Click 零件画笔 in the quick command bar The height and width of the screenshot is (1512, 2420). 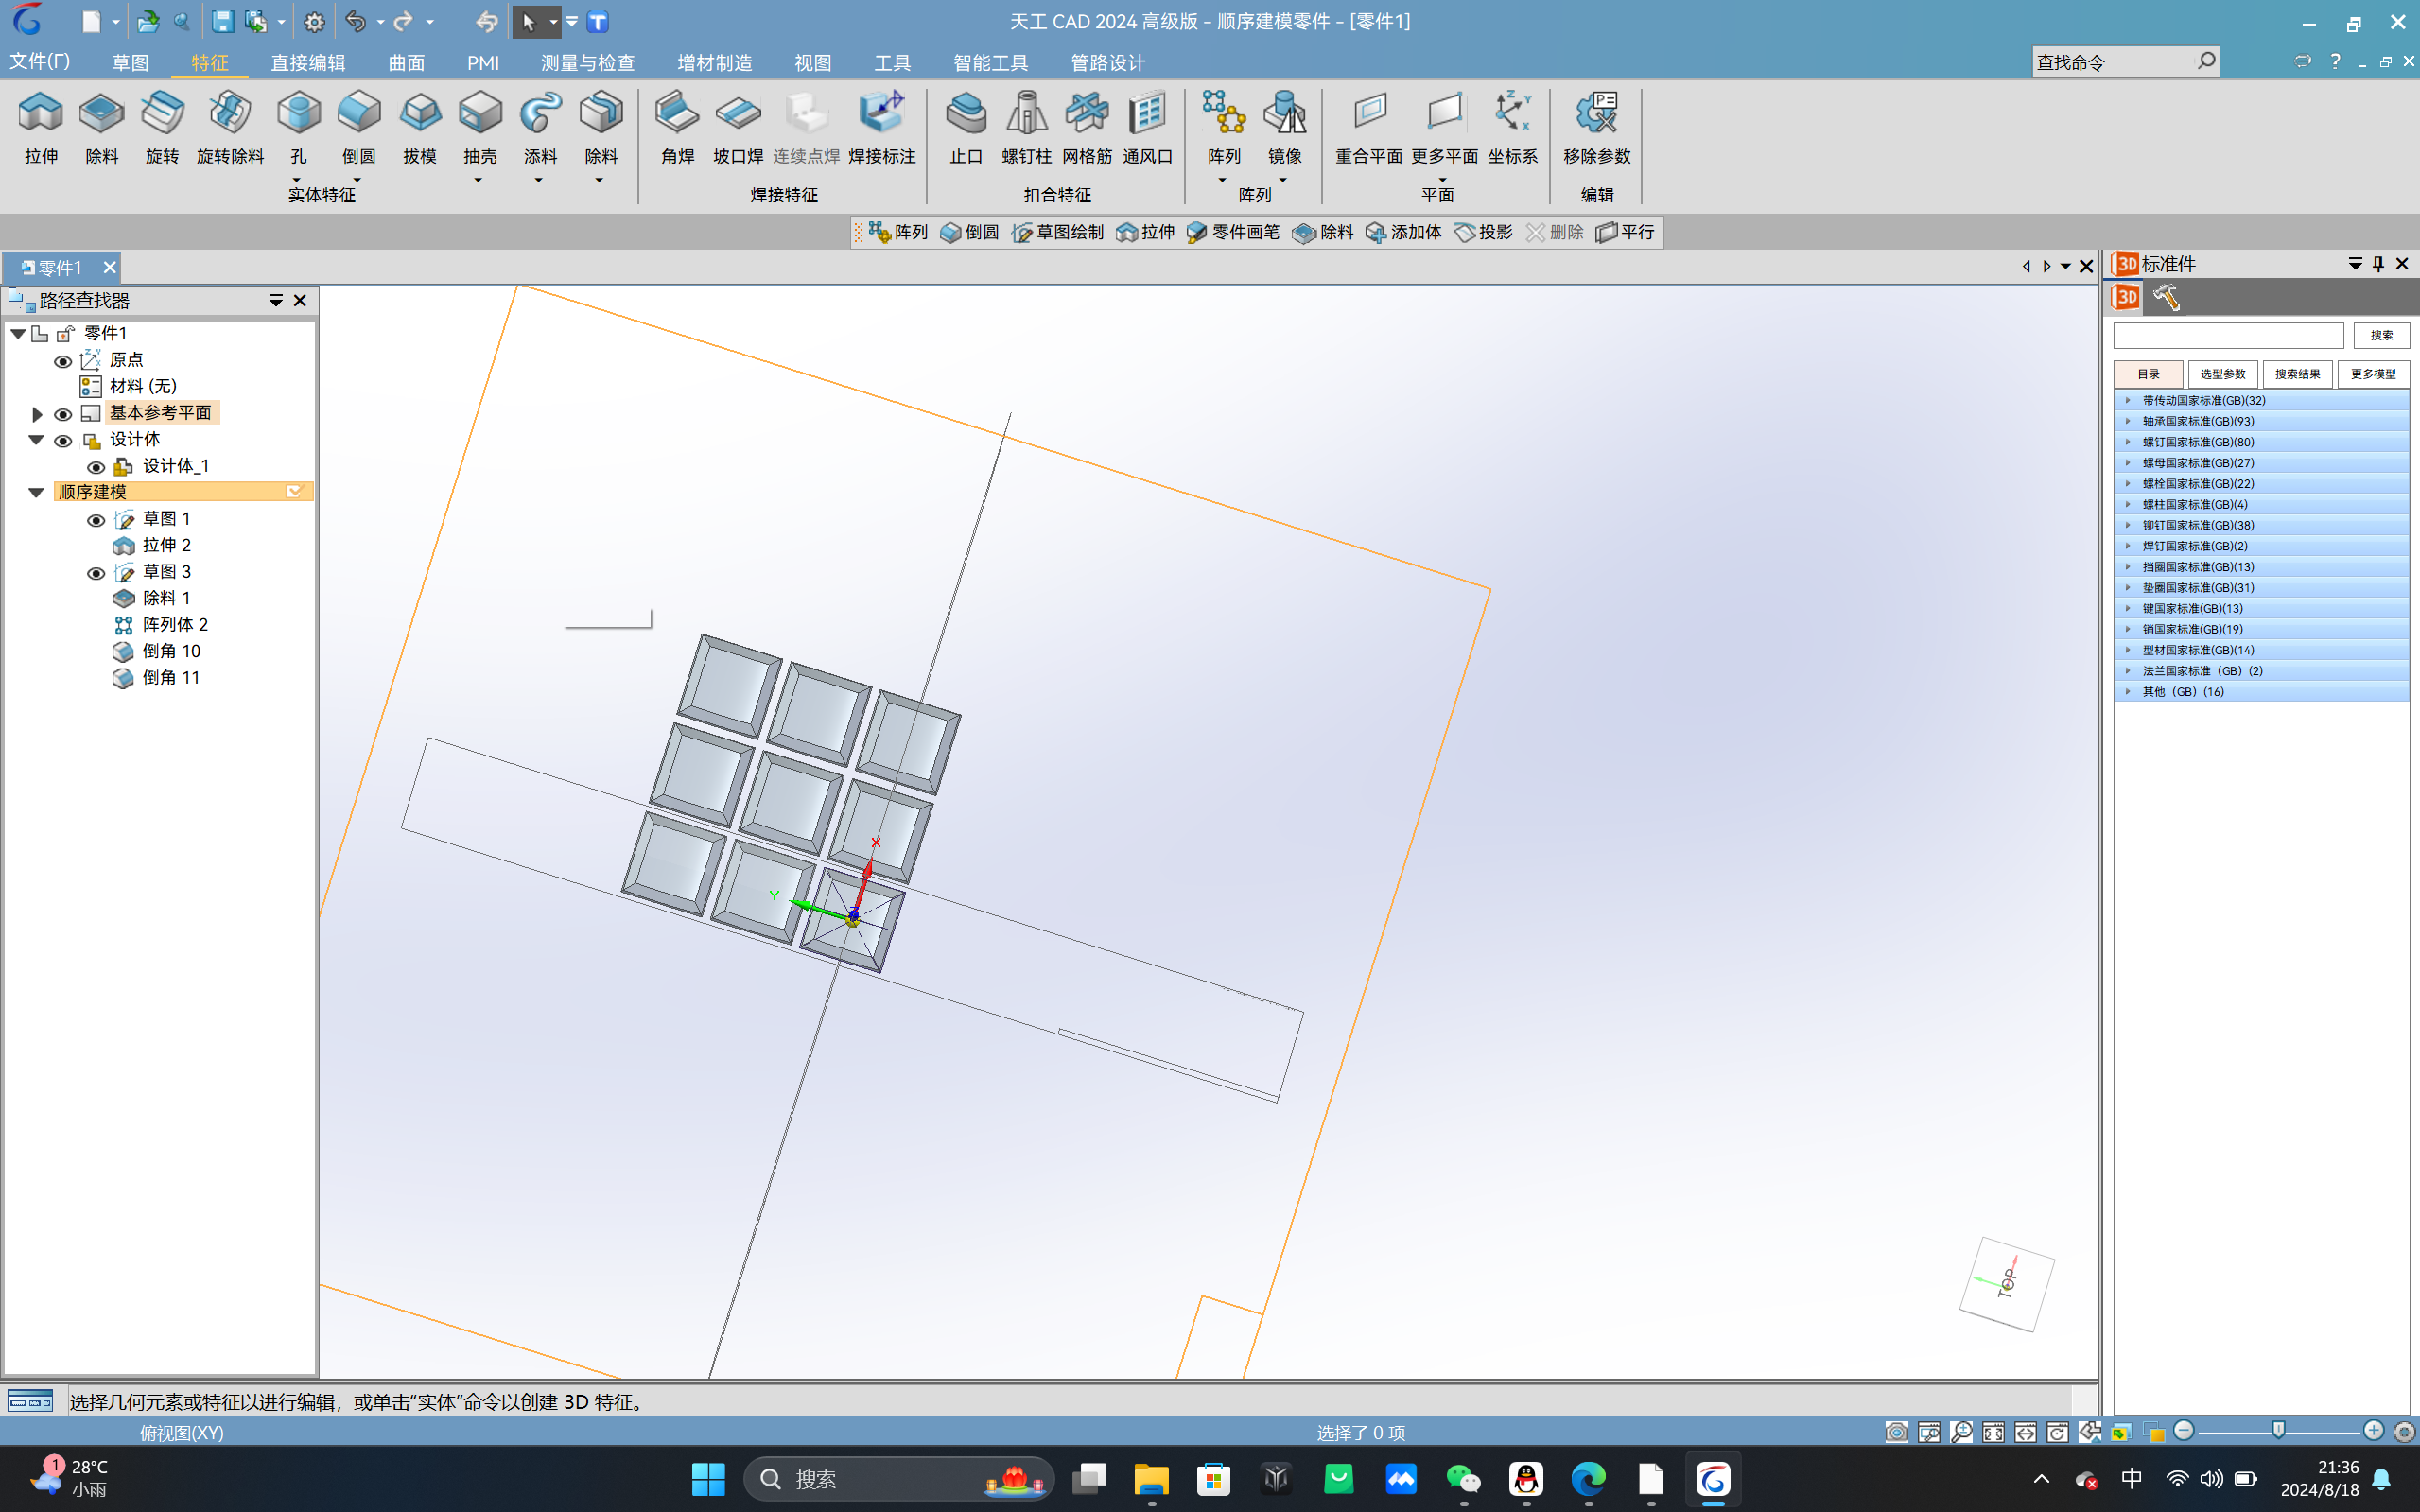tap(1233, 232)
